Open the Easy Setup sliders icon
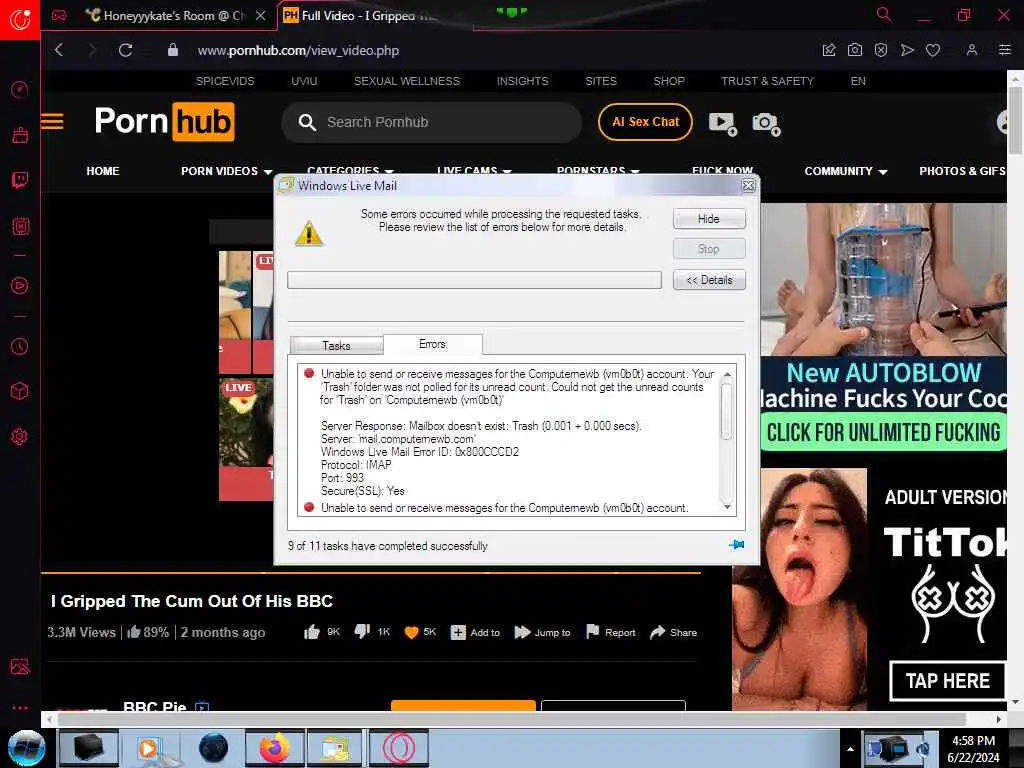Image resolution: width=1024 pixels, height=768 pixels. coord(1004,50)
